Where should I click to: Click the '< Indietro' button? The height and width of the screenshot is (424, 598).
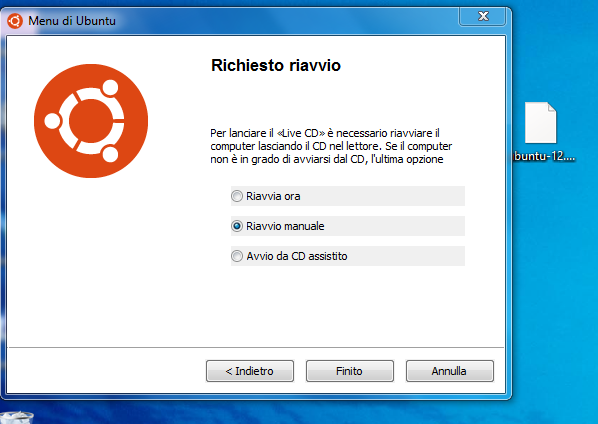coord(250,371)
